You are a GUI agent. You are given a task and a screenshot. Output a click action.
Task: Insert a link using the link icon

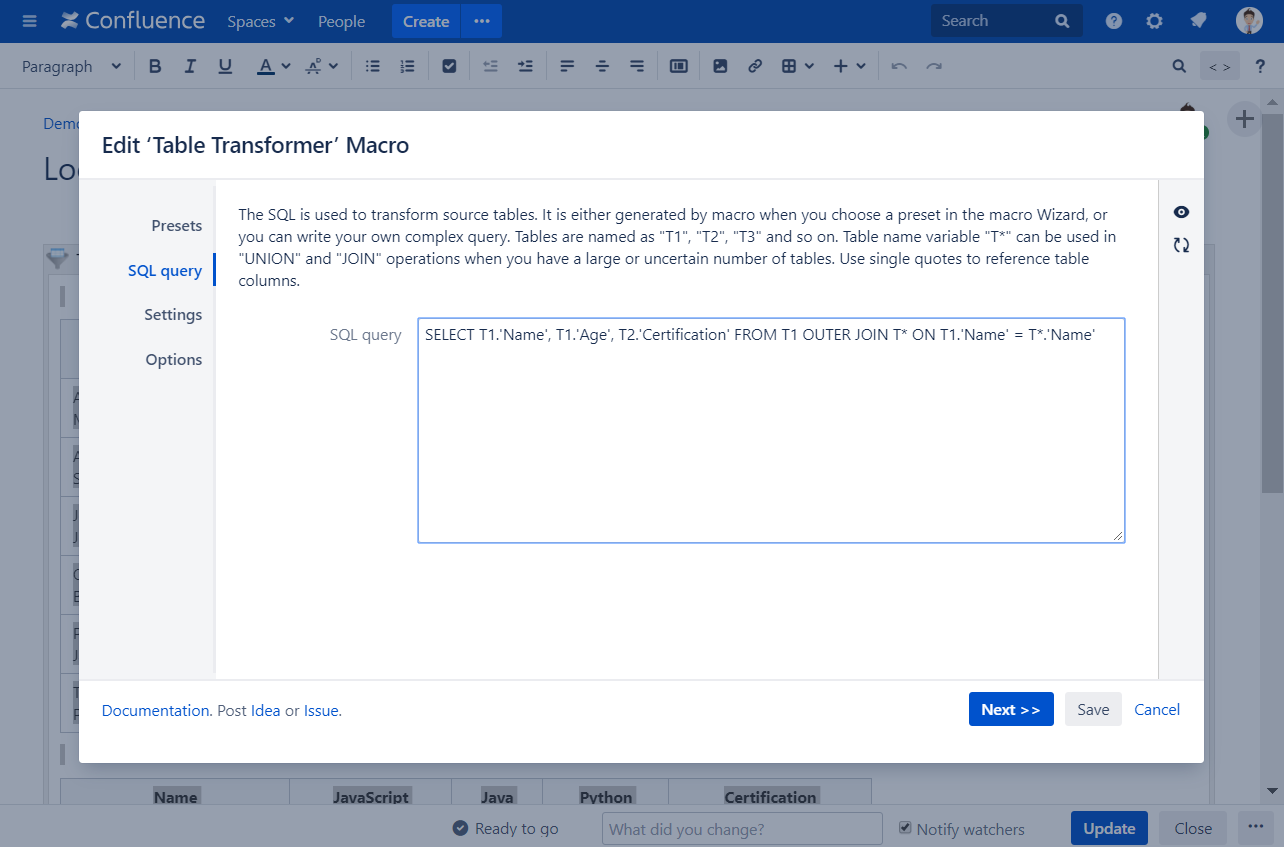point(755,66)
